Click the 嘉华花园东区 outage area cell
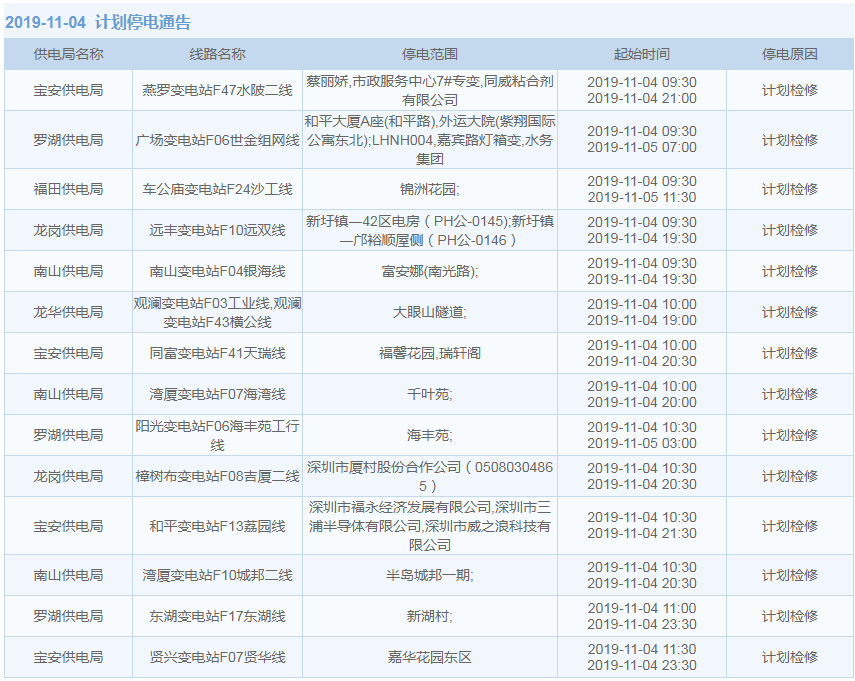This screenshot has width=855, height=681. (429, 657)
